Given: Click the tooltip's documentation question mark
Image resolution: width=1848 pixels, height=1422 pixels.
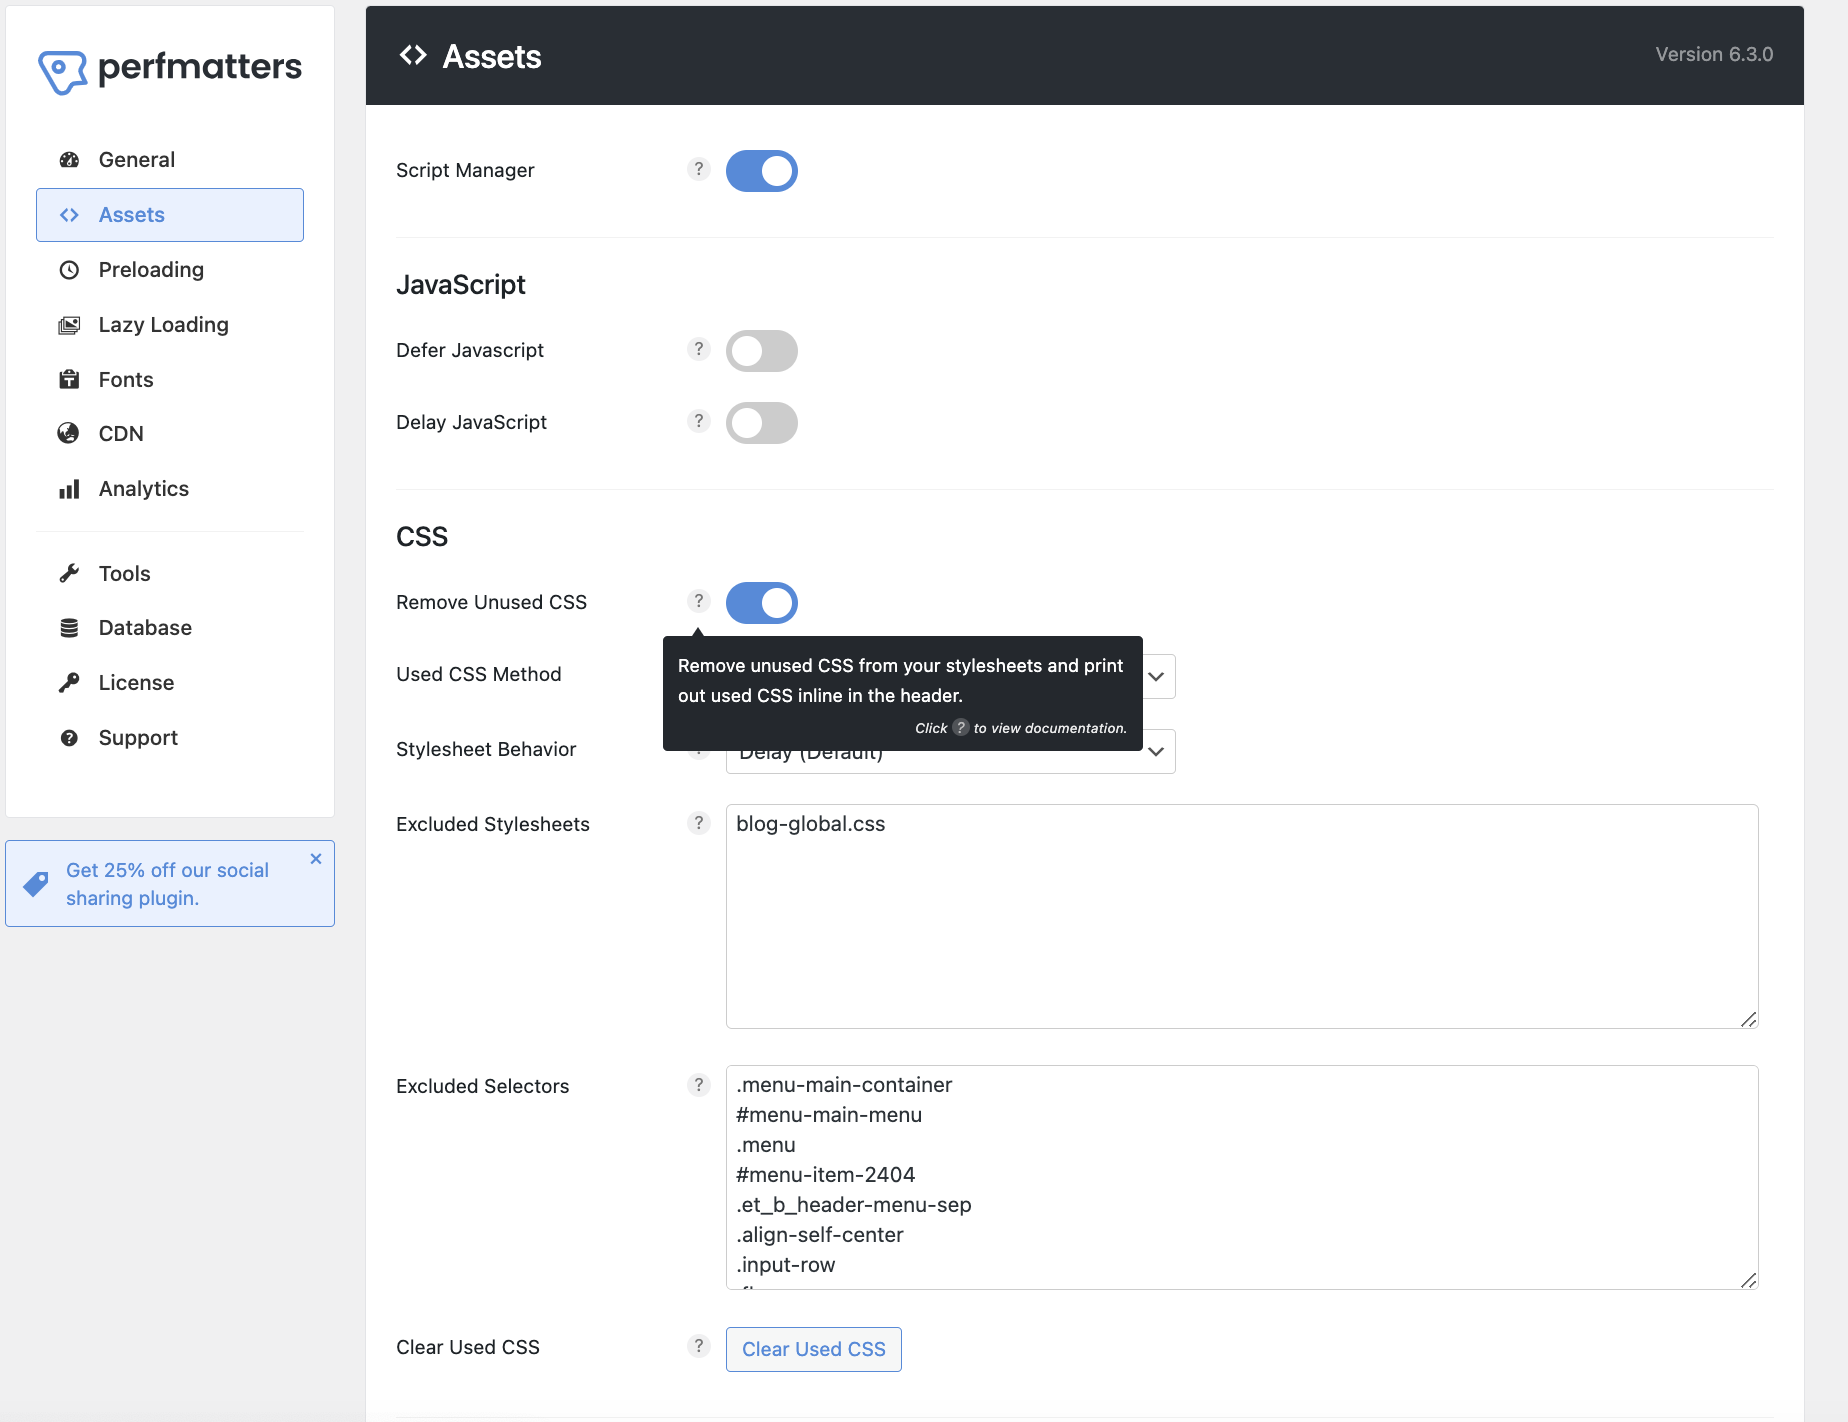Looking at the screenshot, I should (961, 727).
